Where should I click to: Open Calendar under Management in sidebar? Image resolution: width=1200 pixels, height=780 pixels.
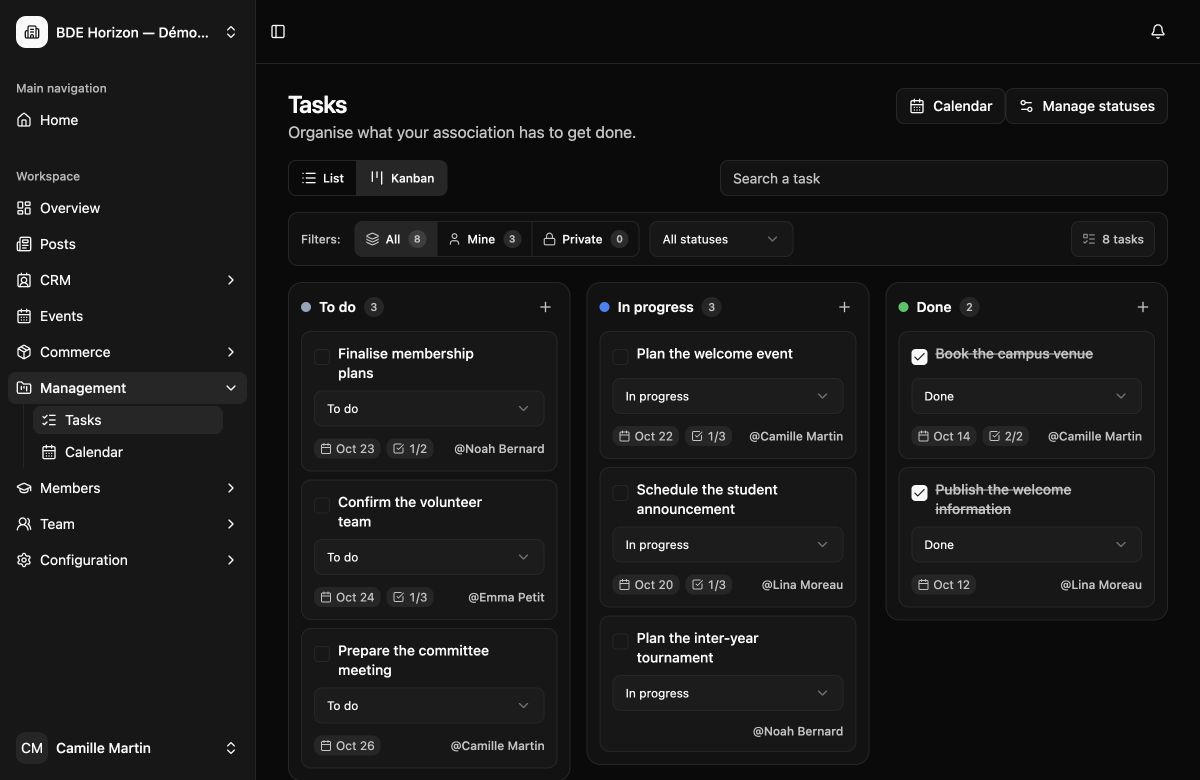[x=128, y=452]
